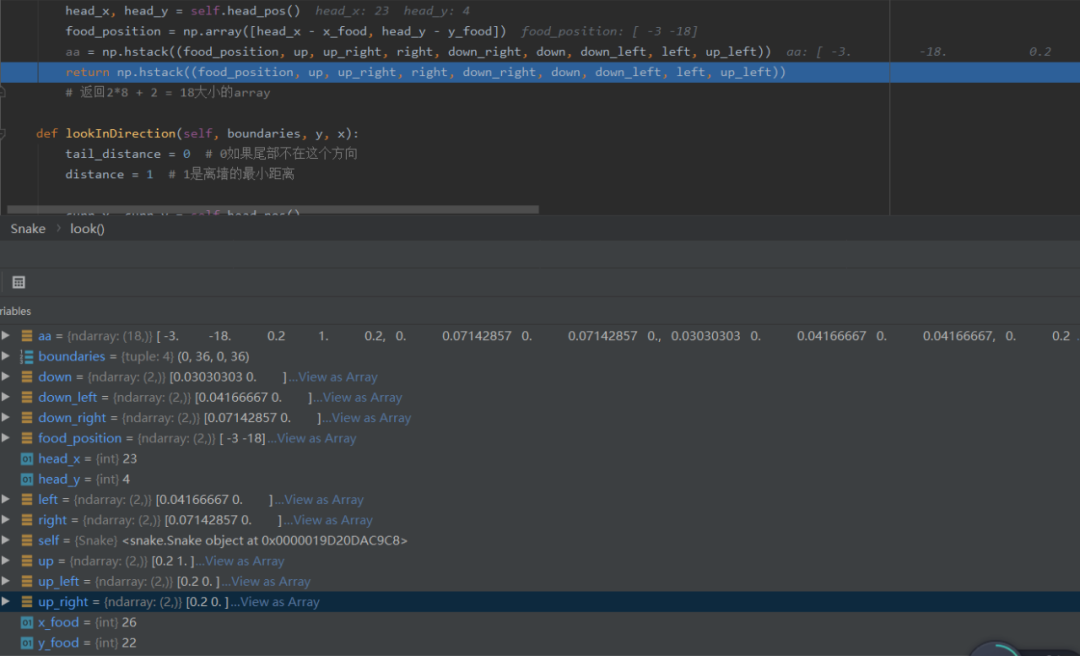Expand the down_right variable node

[x=6, y=418]
